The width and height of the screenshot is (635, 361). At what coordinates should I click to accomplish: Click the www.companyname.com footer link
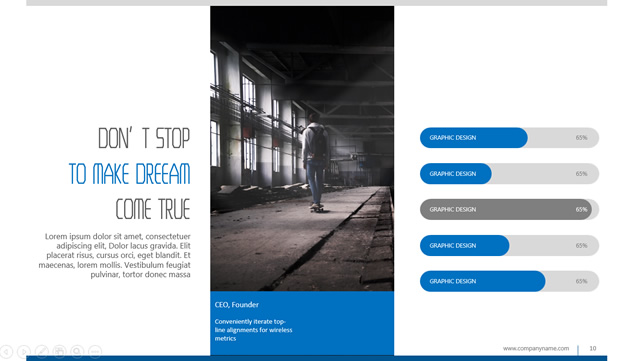[x=536, y=348]
